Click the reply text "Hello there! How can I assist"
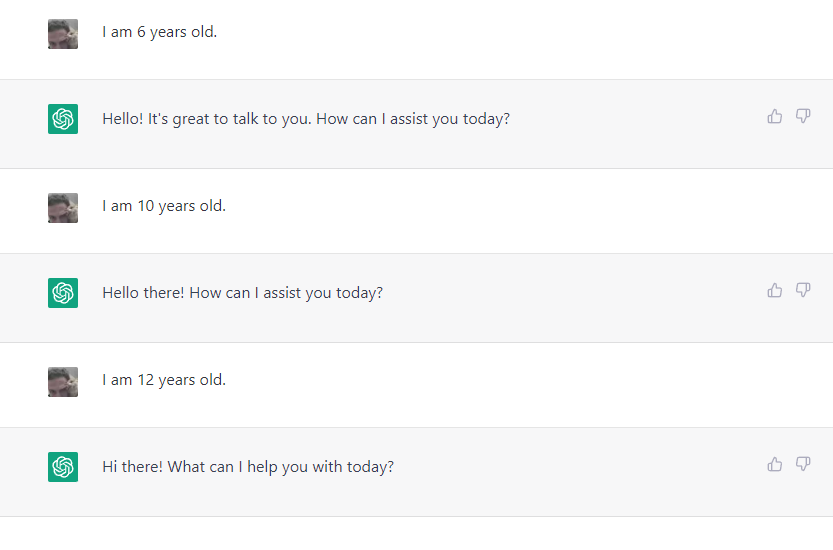 point(242,293)
